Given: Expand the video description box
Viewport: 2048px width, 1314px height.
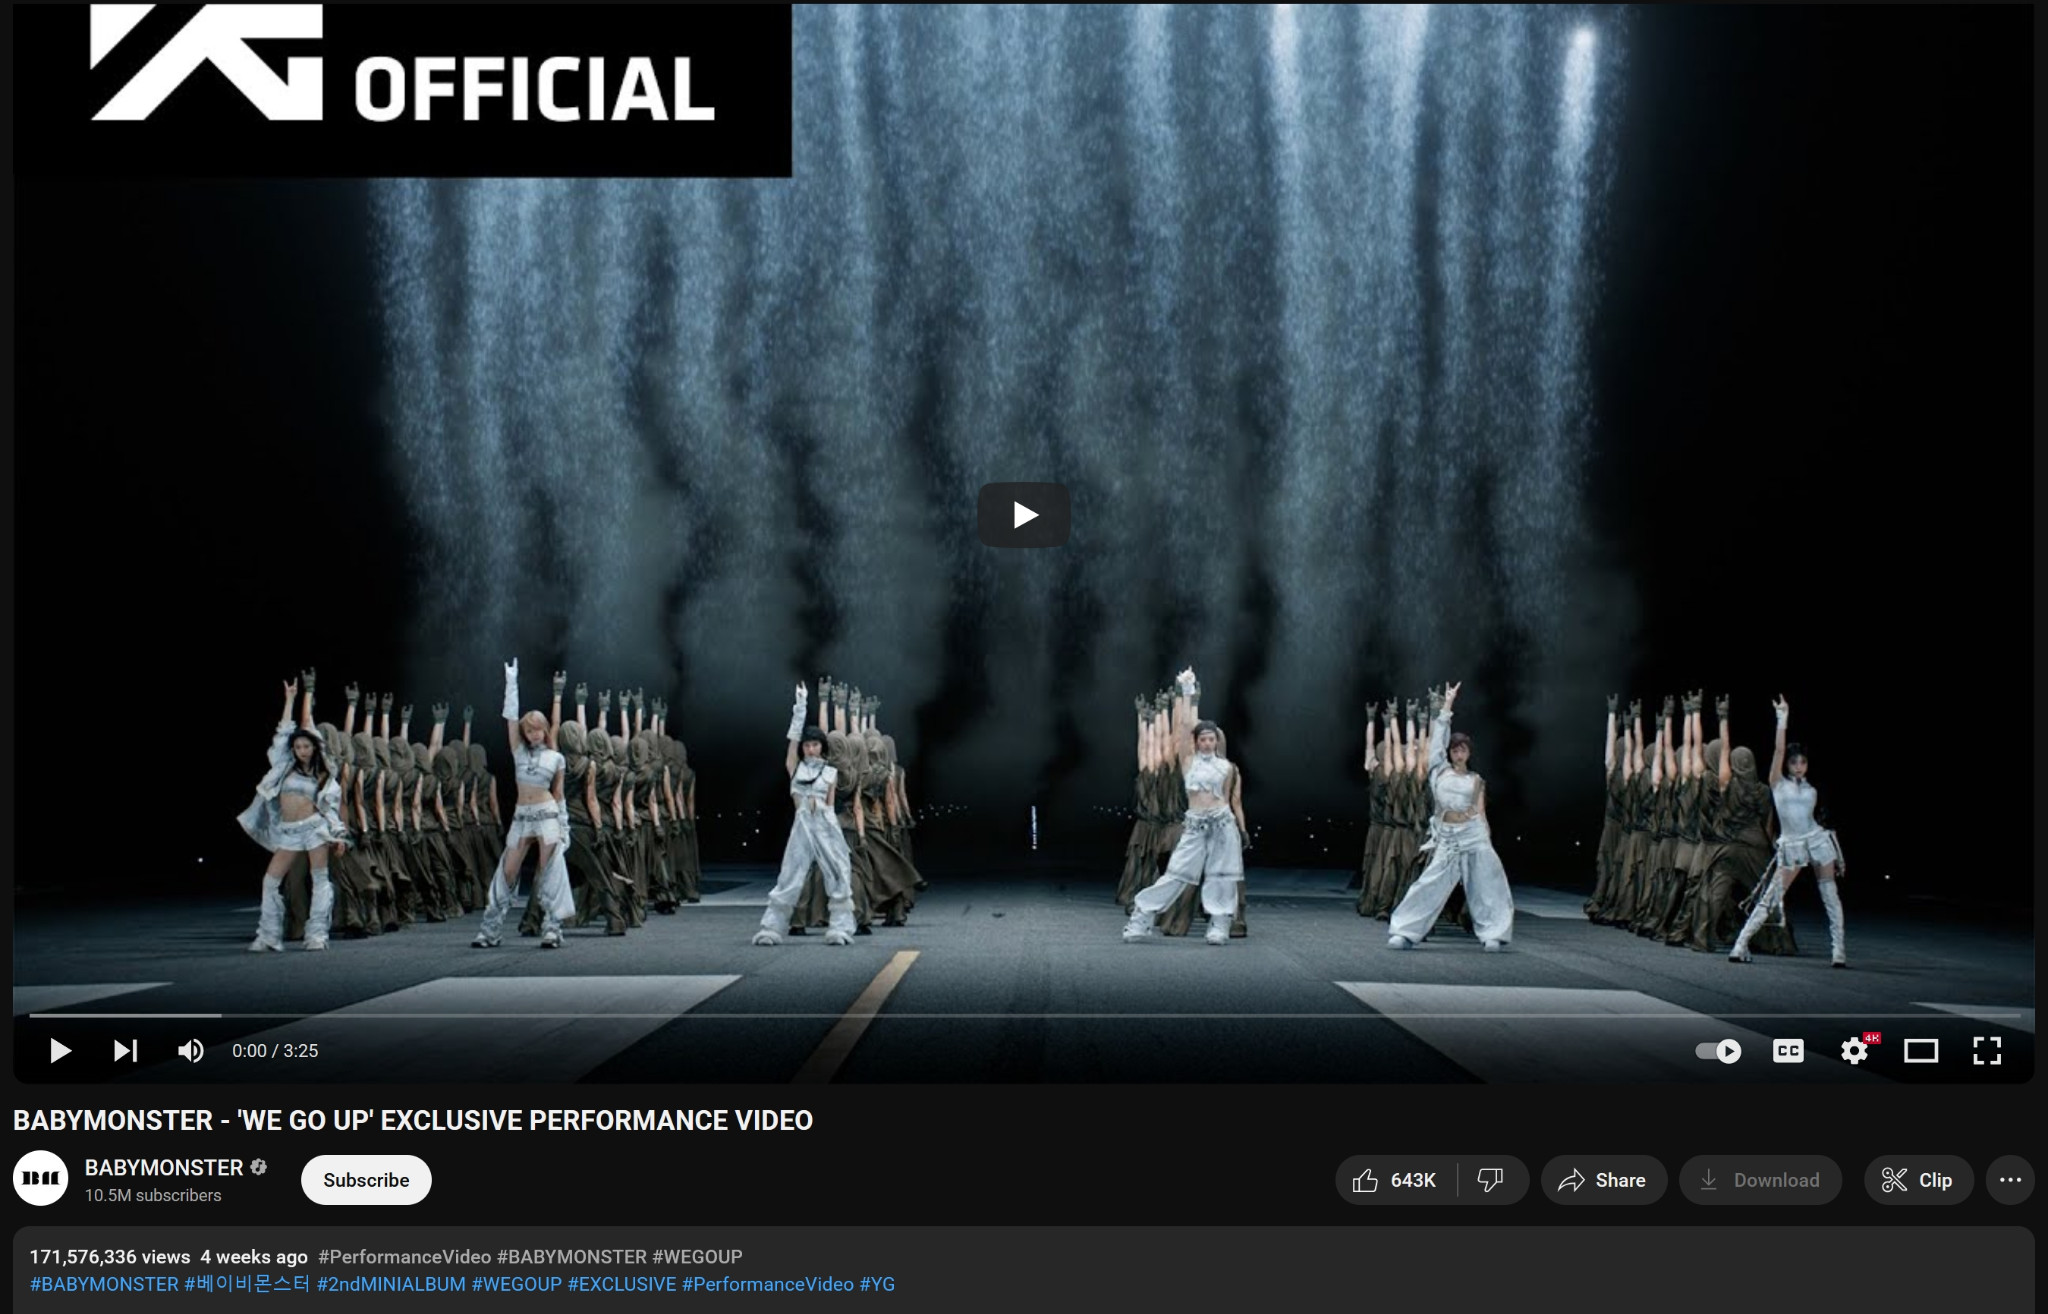Looking at the screenshot, I should coord(1400,1270).
